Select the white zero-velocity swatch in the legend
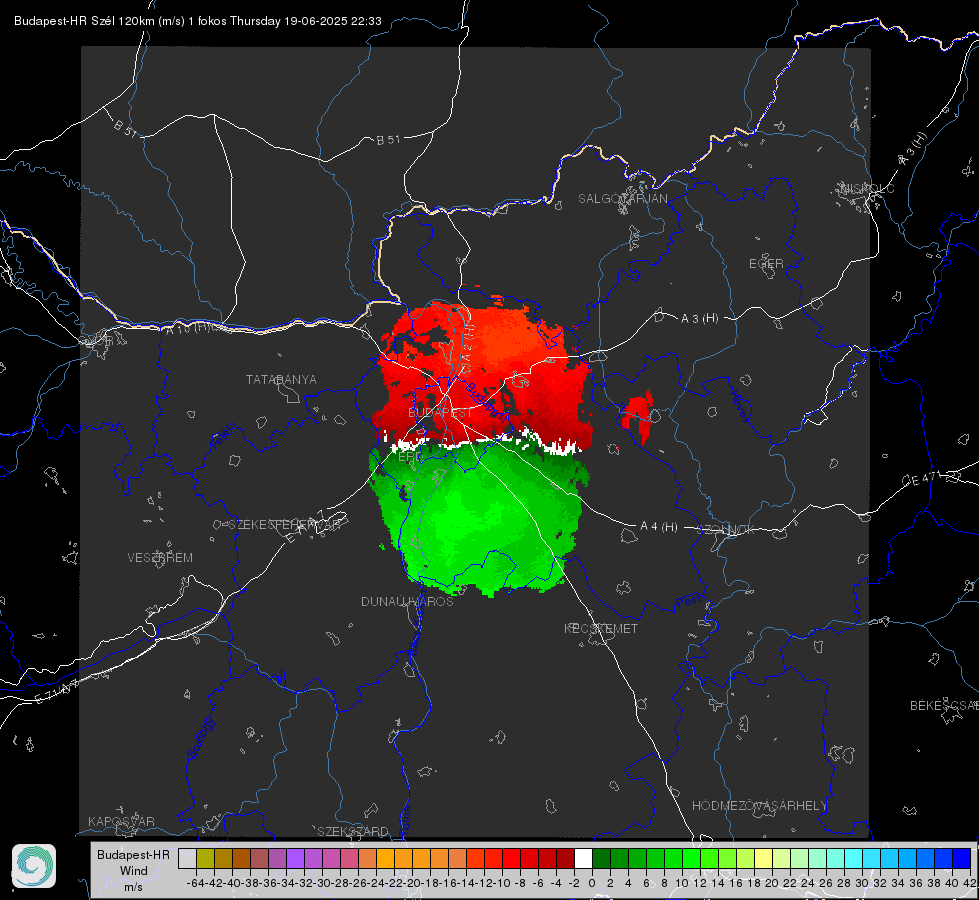This screenshot has width=979, height=900. pyautogui.click(x=583, y=858)
